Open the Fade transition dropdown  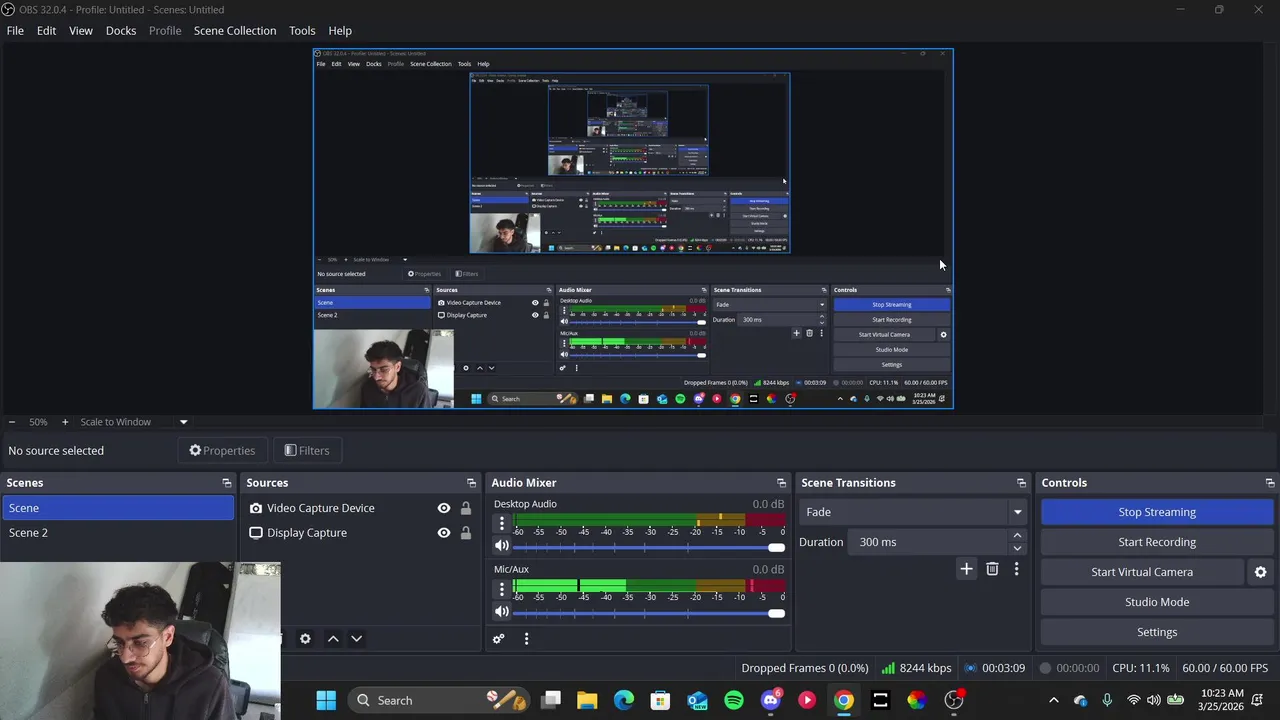[x=914, y=512]
